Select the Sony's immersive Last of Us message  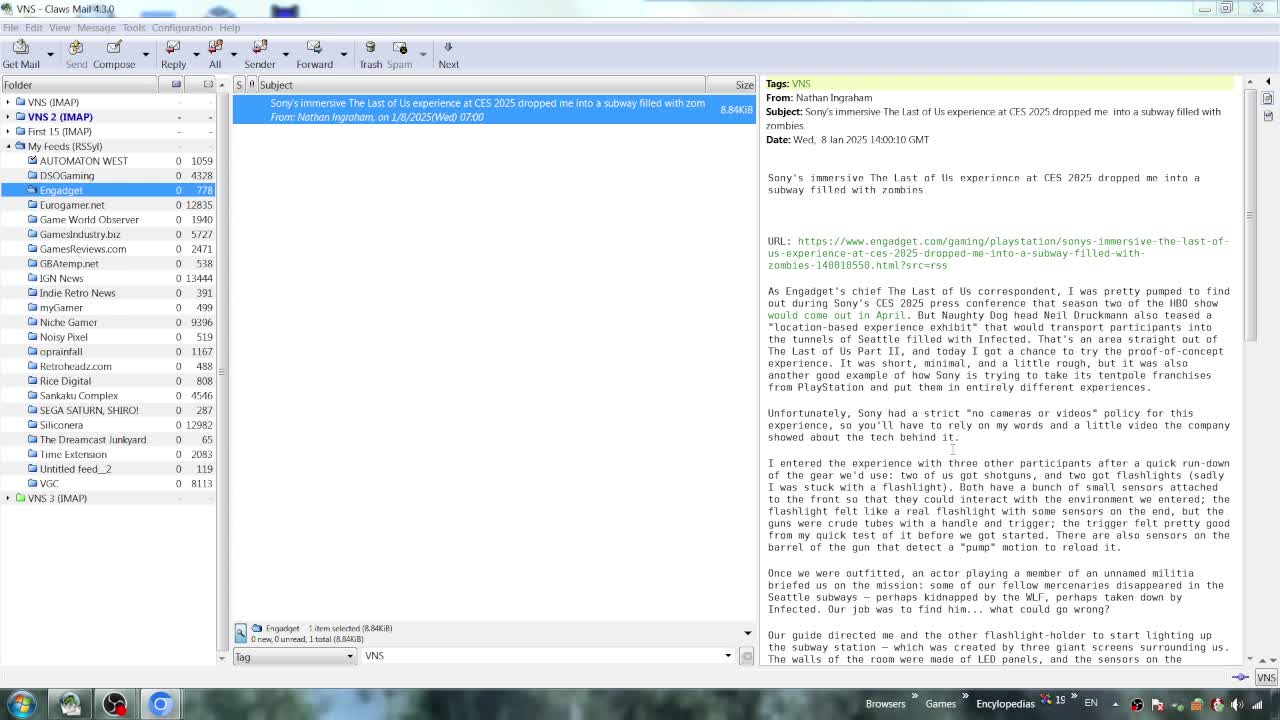(494, 110)
